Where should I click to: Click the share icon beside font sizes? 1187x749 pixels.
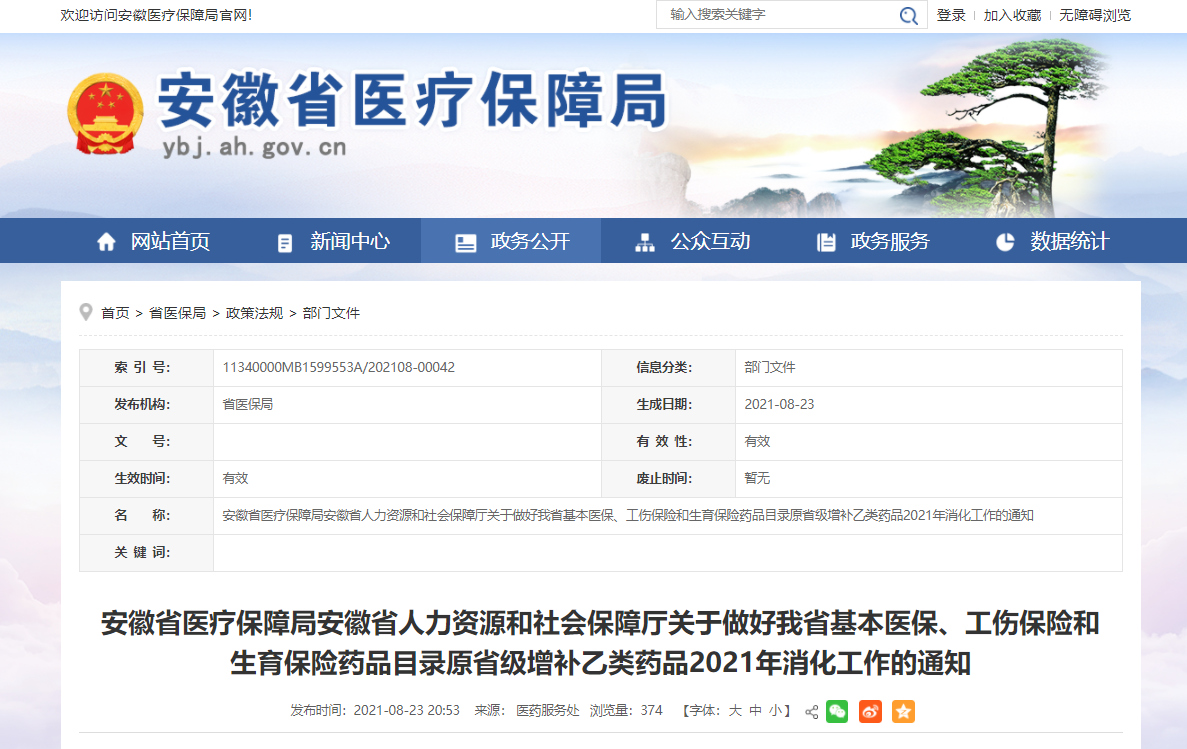click(x=811, y=712)
